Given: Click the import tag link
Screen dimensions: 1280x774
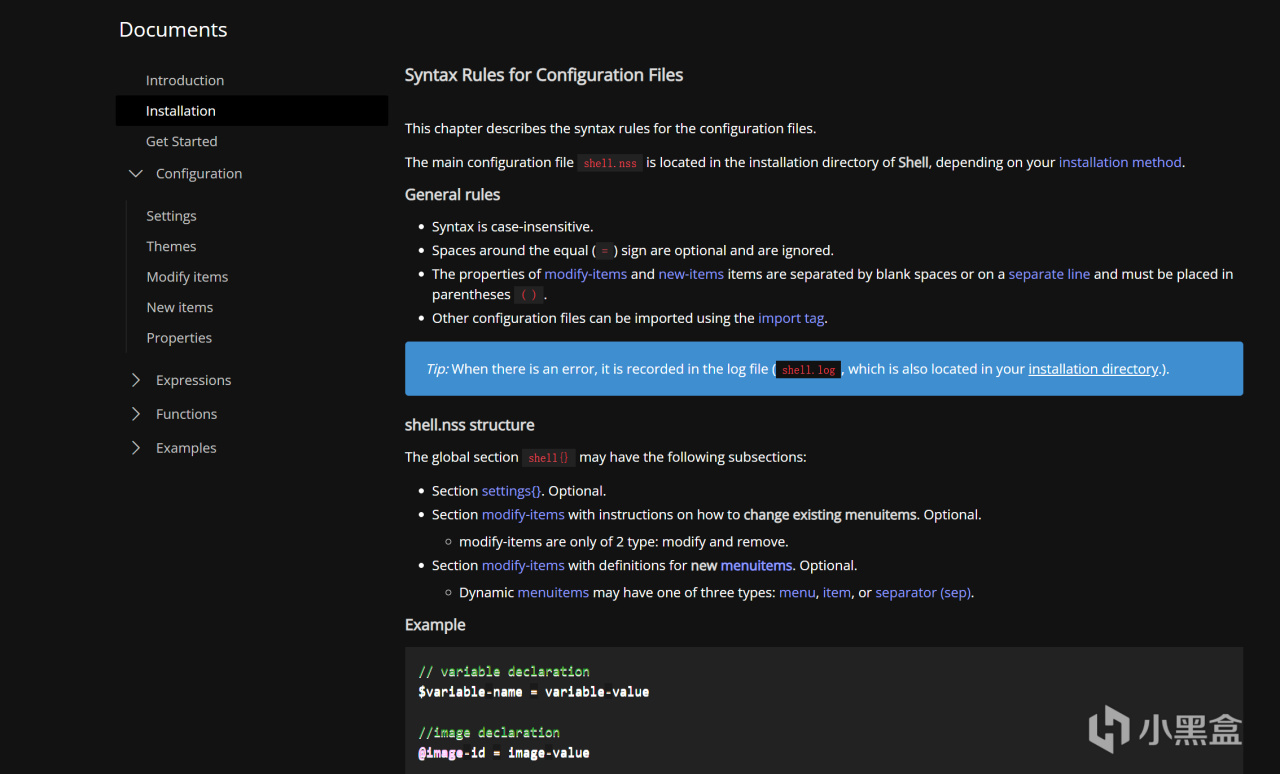Looking at the screenshot, I should pos(791,318).
